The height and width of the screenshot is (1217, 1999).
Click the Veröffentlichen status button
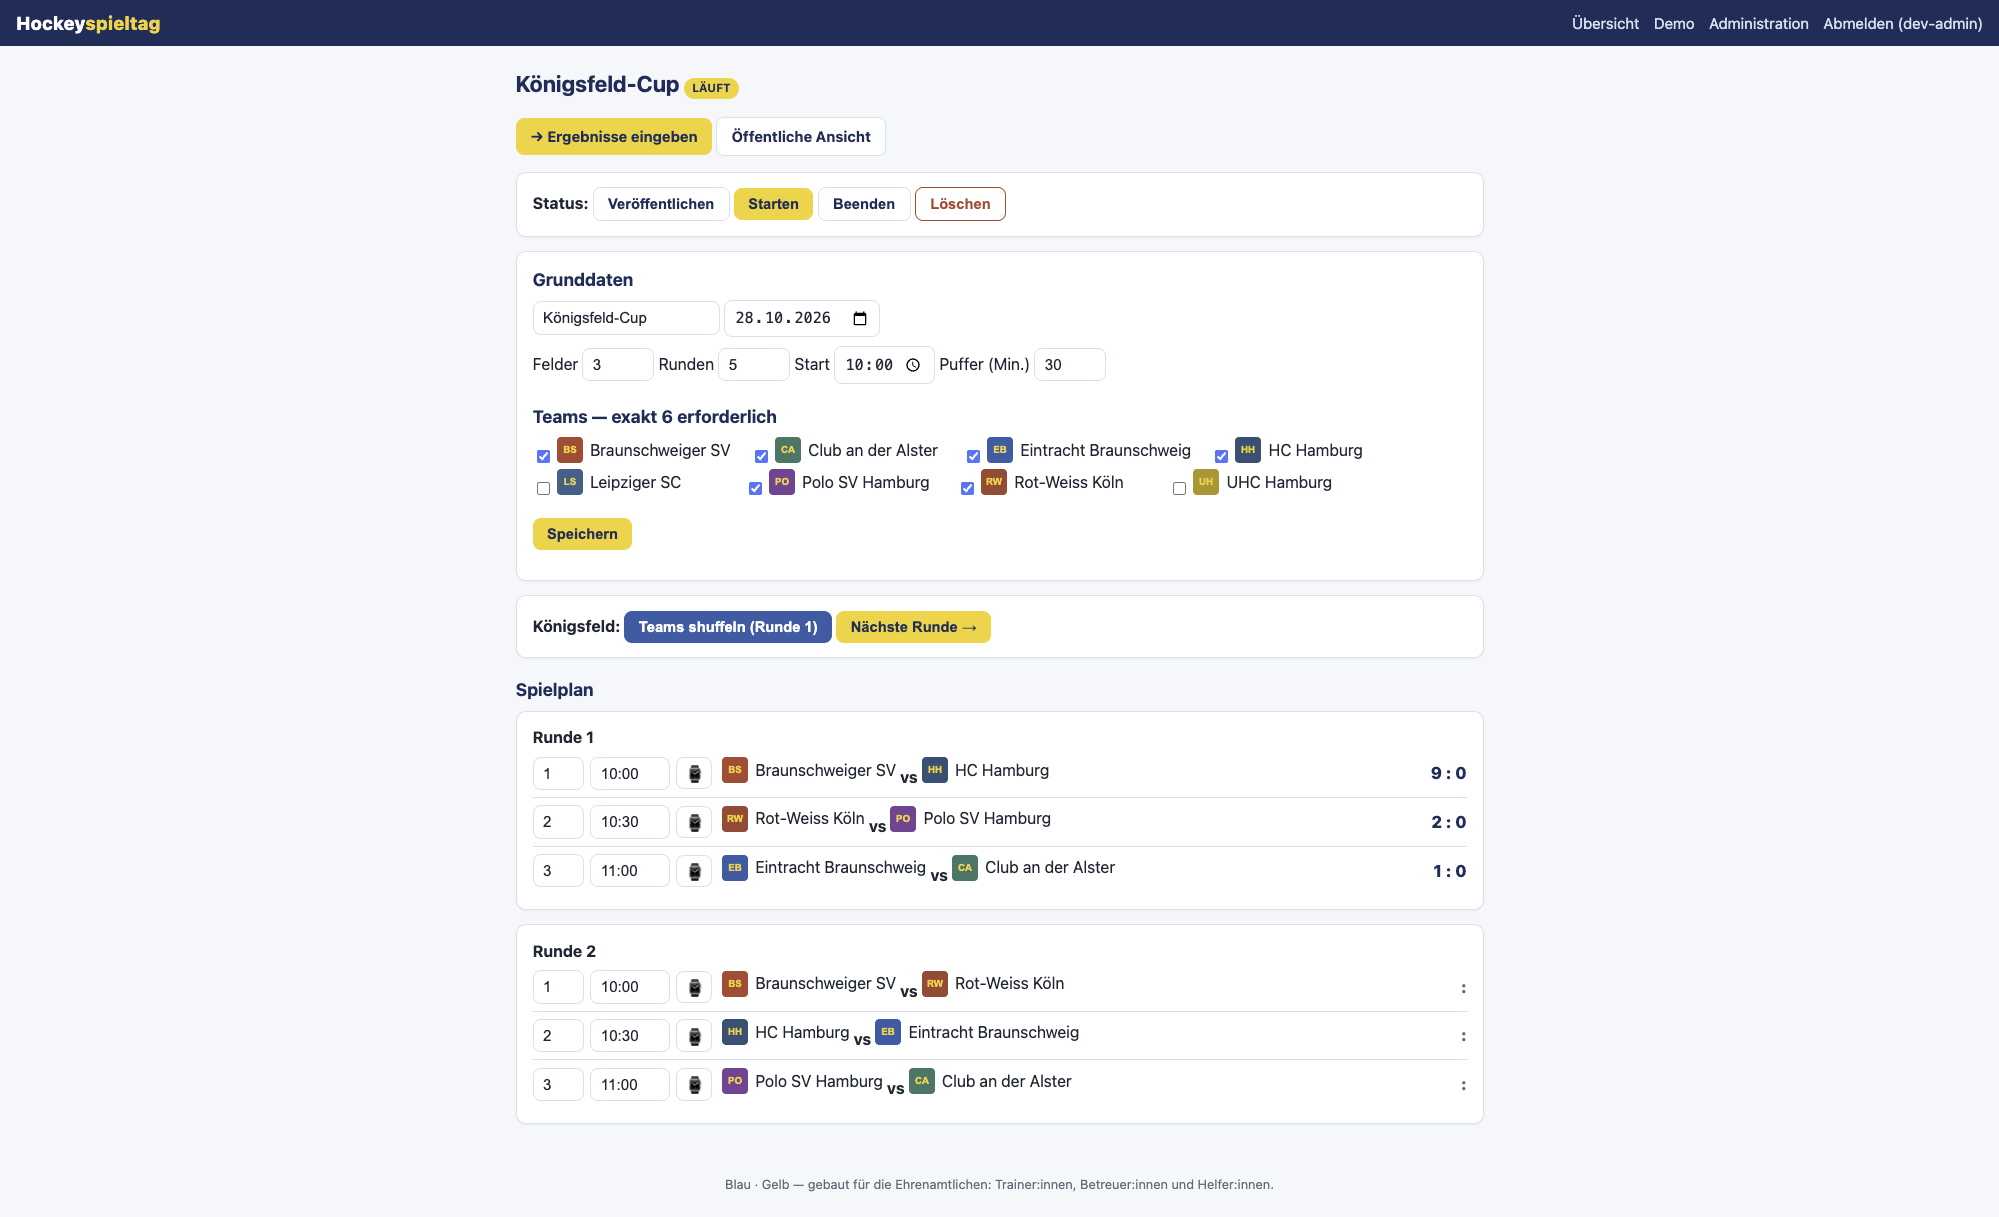click(x=661, y=204)
